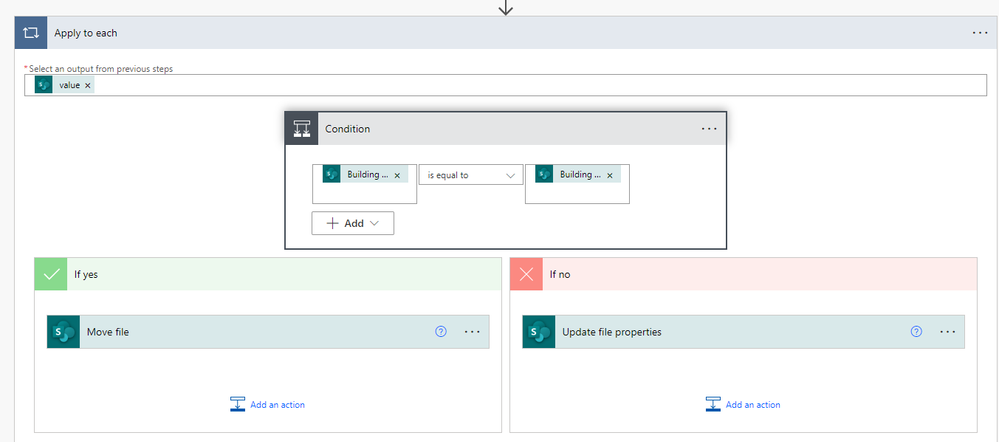Click the left Building token SharePoint icon

click(331, 175)
